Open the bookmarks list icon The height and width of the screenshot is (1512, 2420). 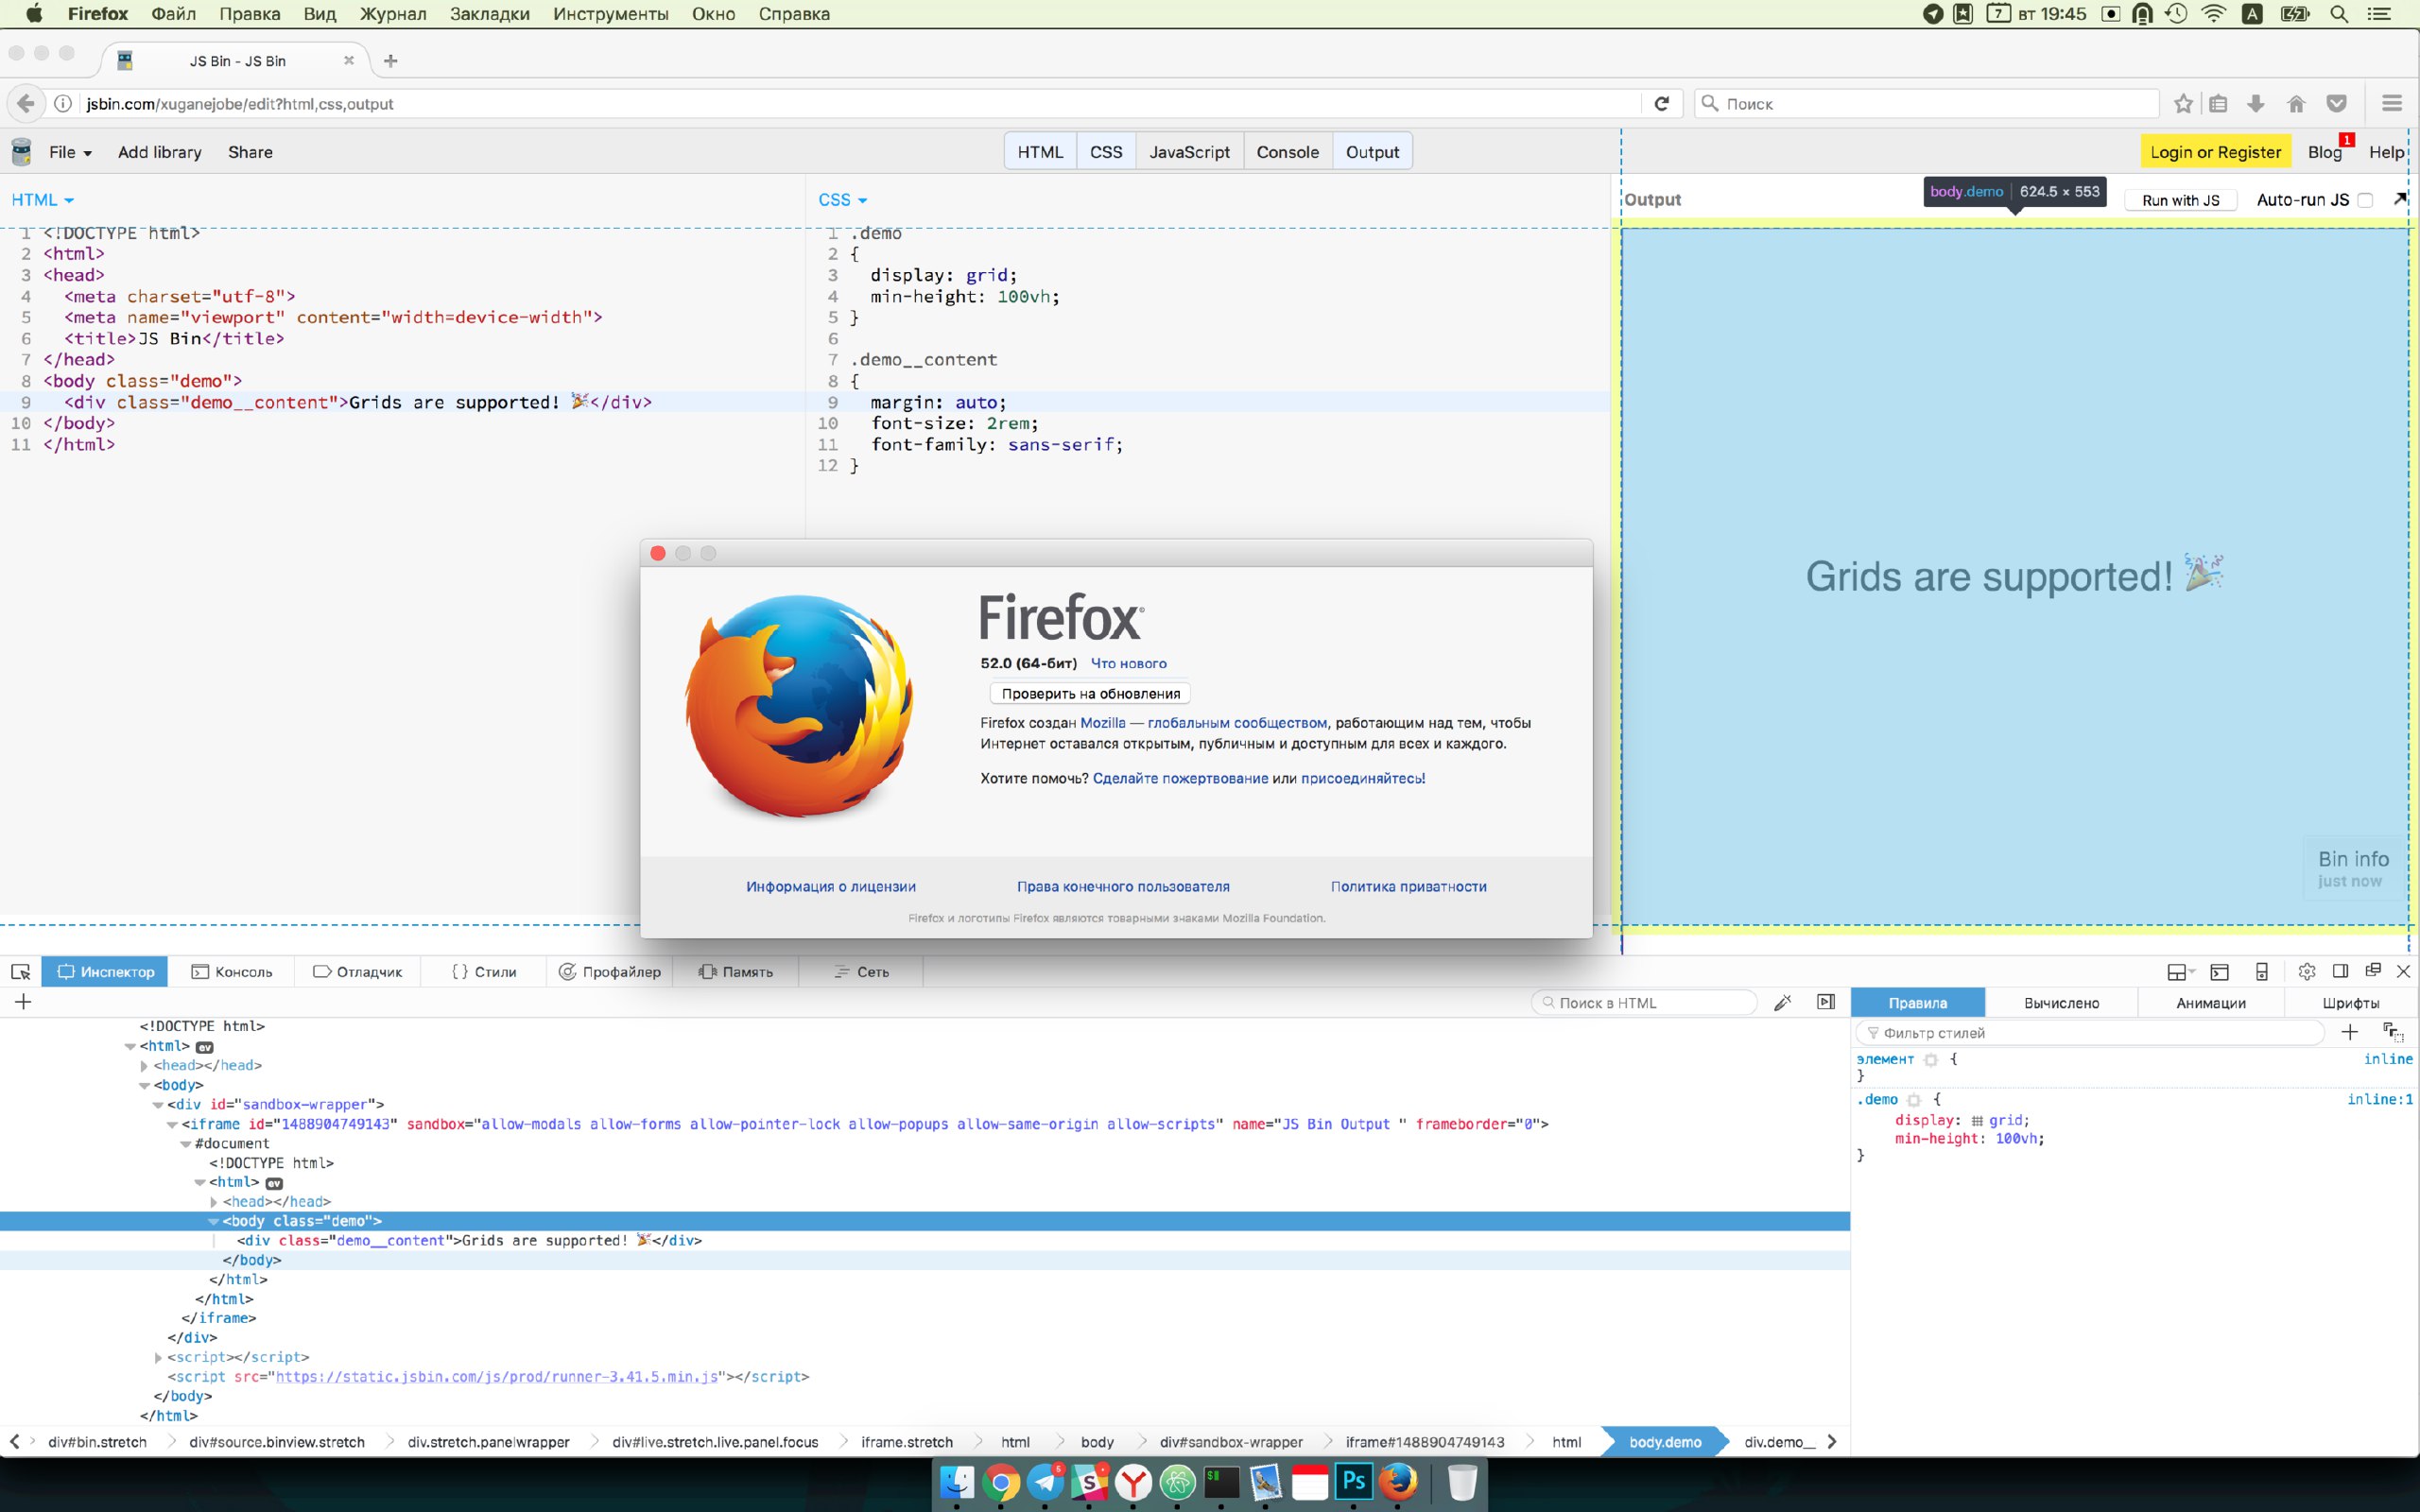(2218, 103)
